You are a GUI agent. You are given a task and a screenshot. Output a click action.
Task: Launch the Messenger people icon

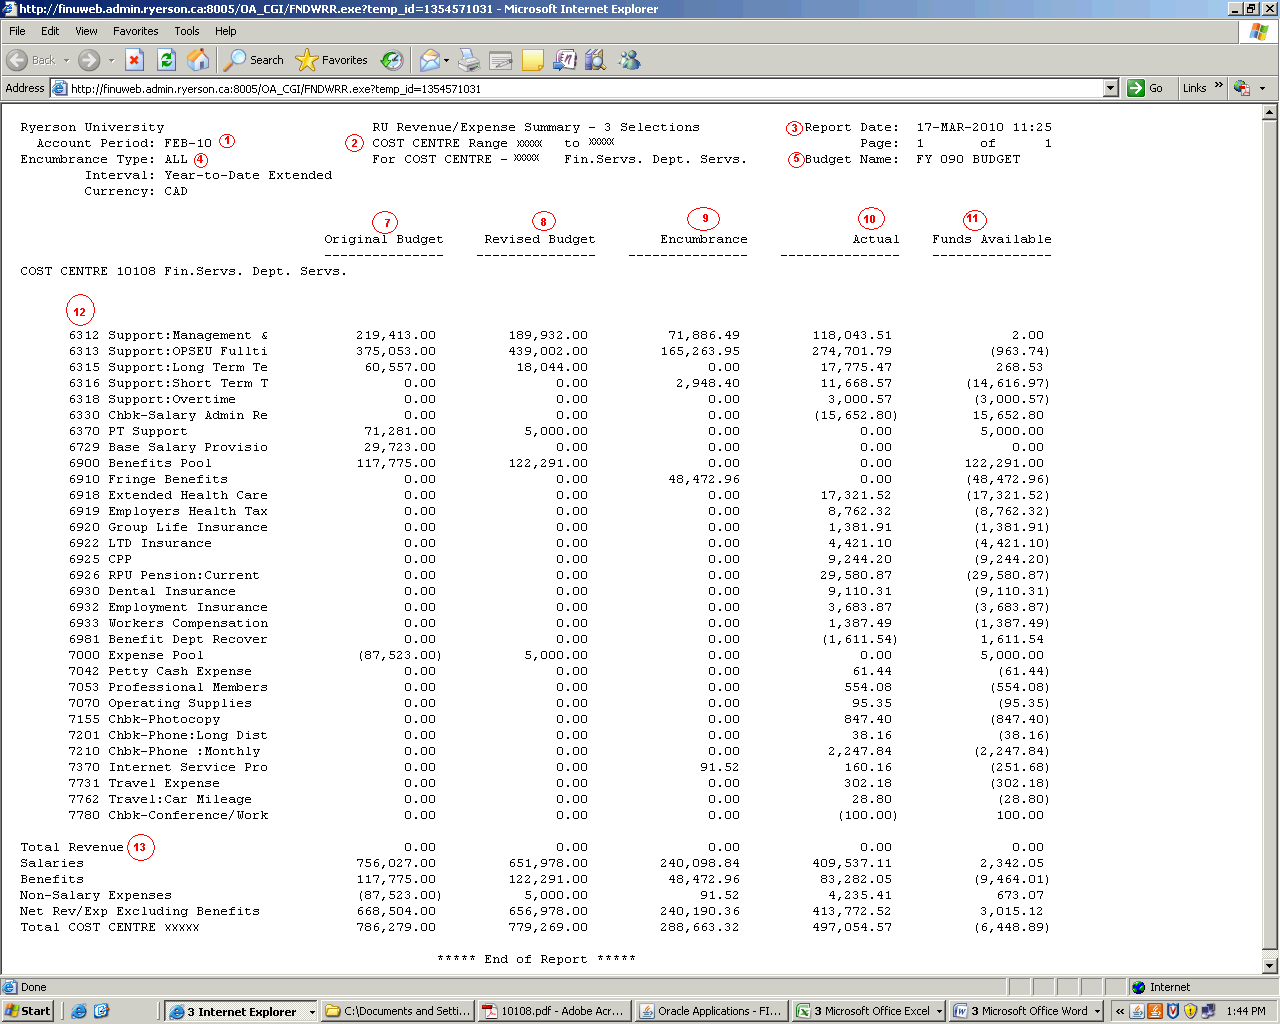629,60
